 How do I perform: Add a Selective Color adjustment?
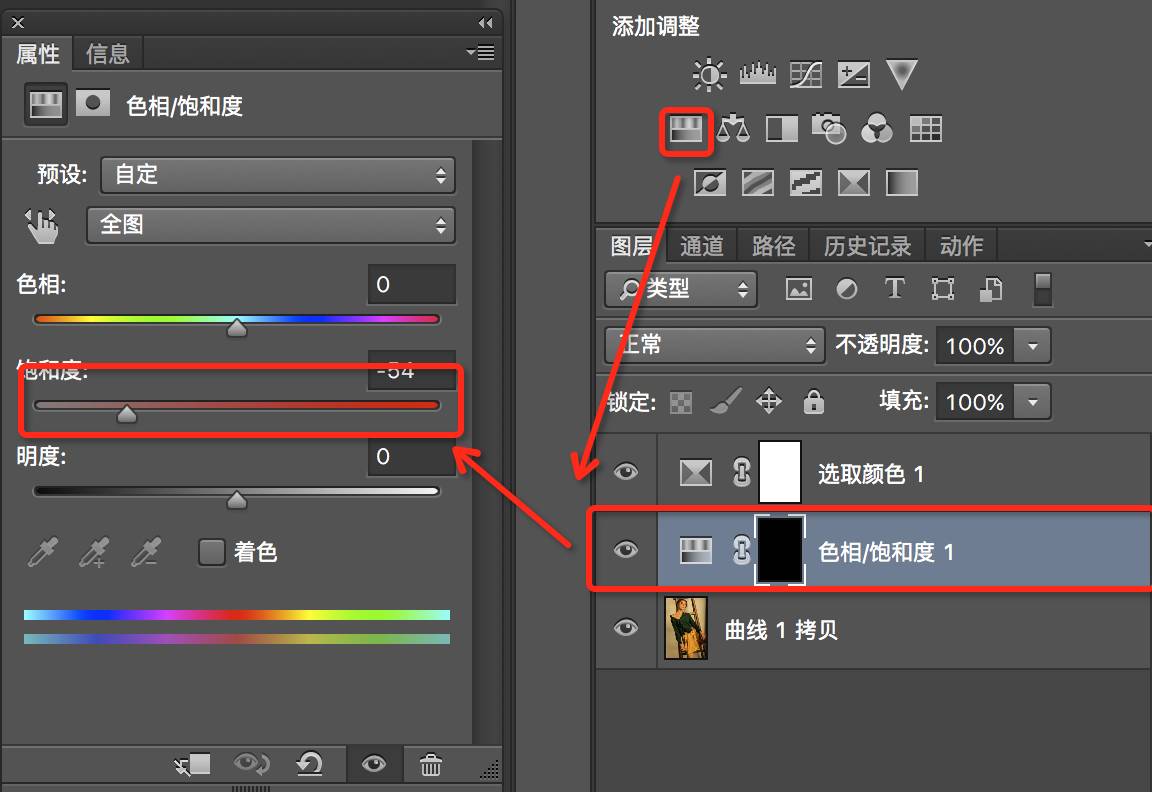(x=854, y=183)
